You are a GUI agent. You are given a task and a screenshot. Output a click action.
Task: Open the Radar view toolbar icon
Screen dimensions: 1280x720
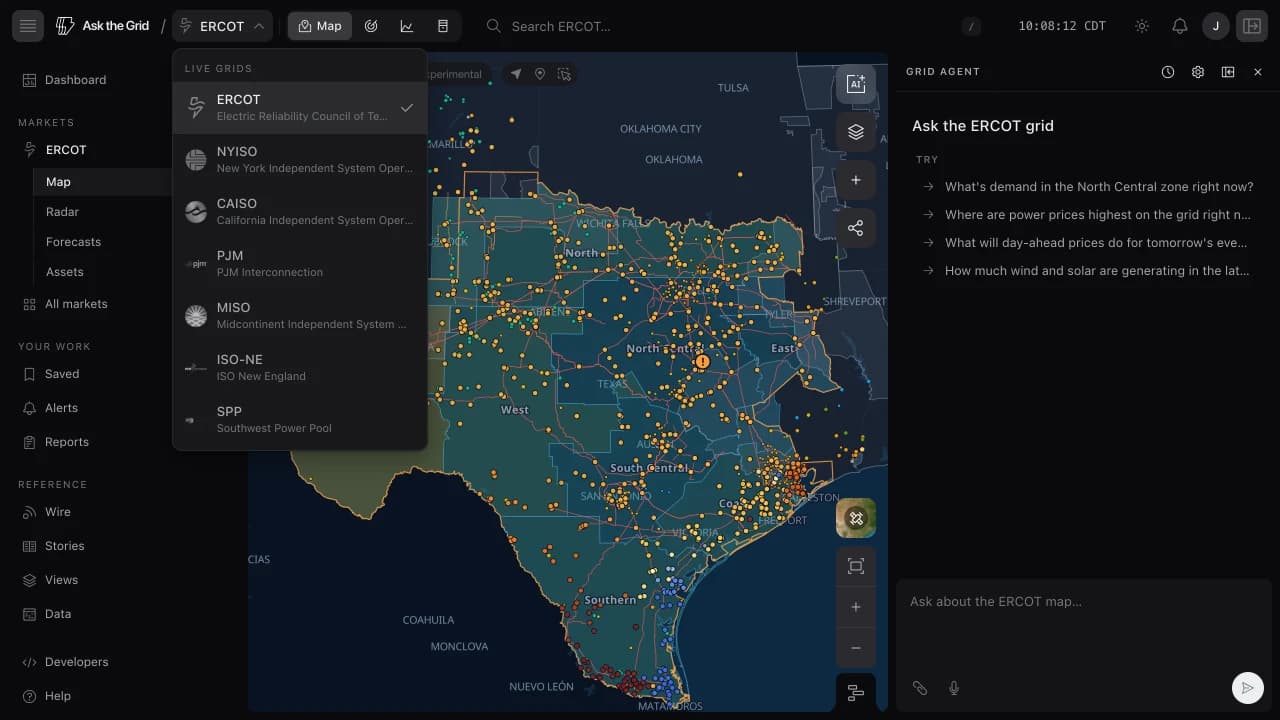pyautogui.click(x=371, y=26)
